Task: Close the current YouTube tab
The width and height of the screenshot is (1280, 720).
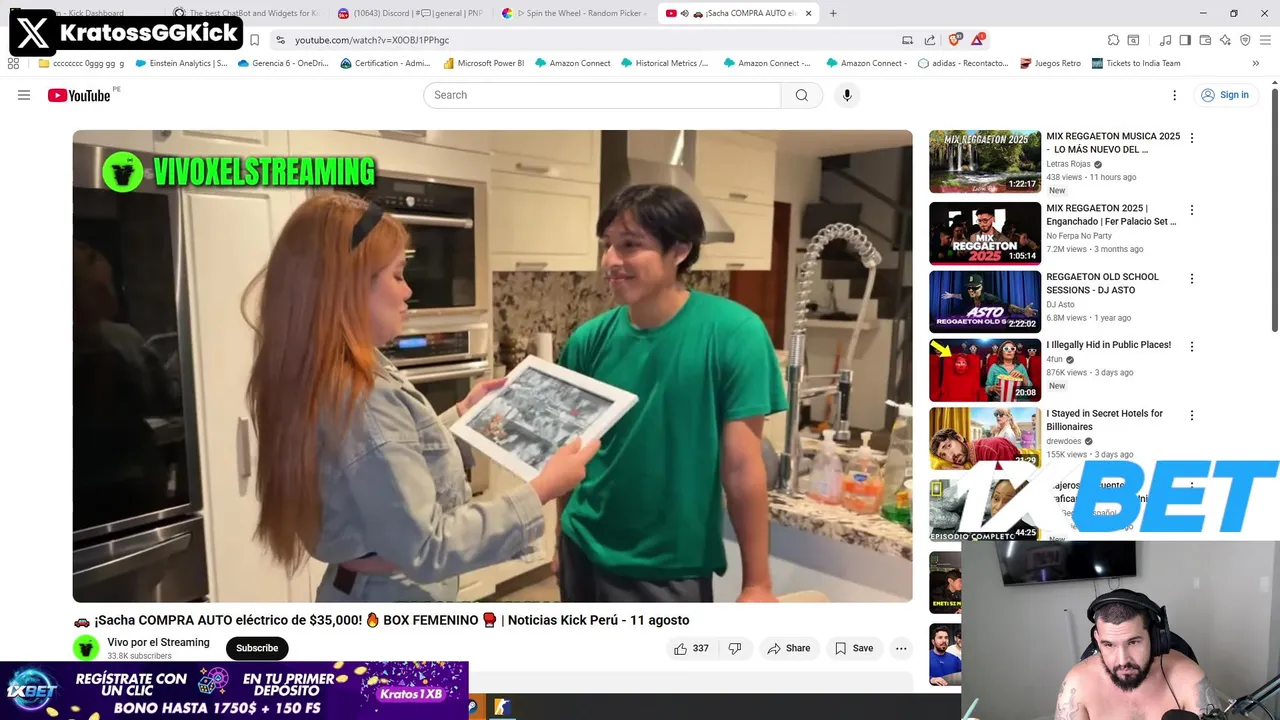Action: pos(808,13)
